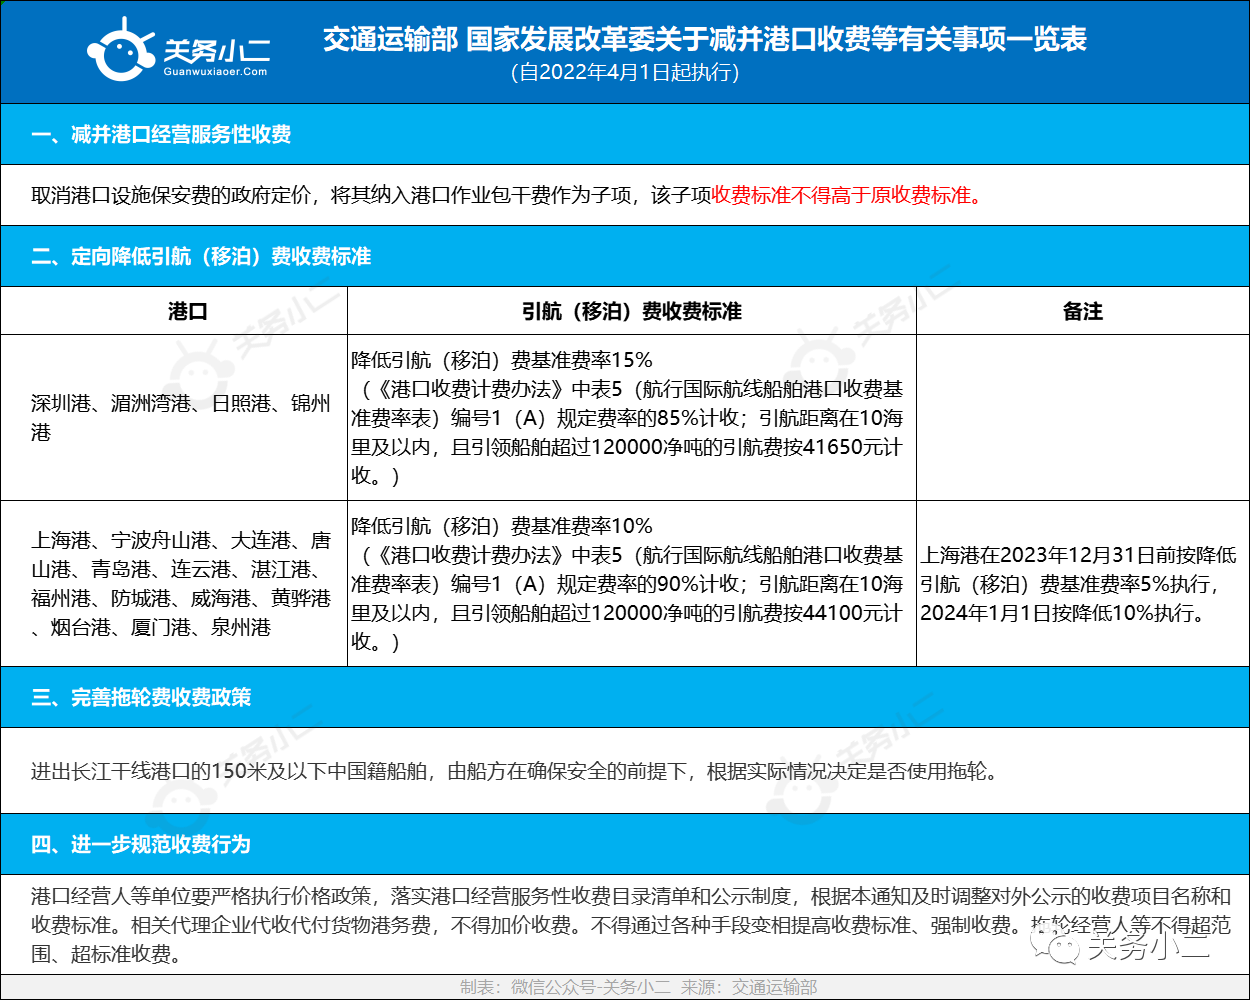This screenshot has height=1001, width=1251.
Task: Click the sentence starting 取消港口设施保安费的政府定价
Action: [506, 195]
